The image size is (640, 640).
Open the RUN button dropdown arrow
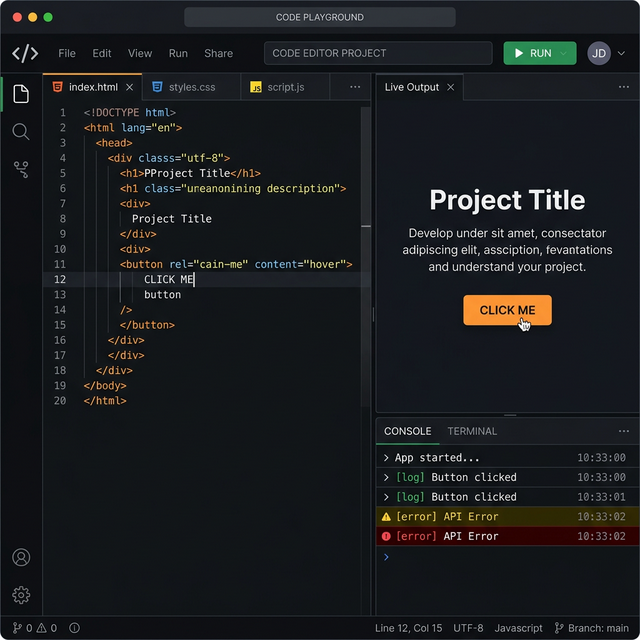click(564, 53)
